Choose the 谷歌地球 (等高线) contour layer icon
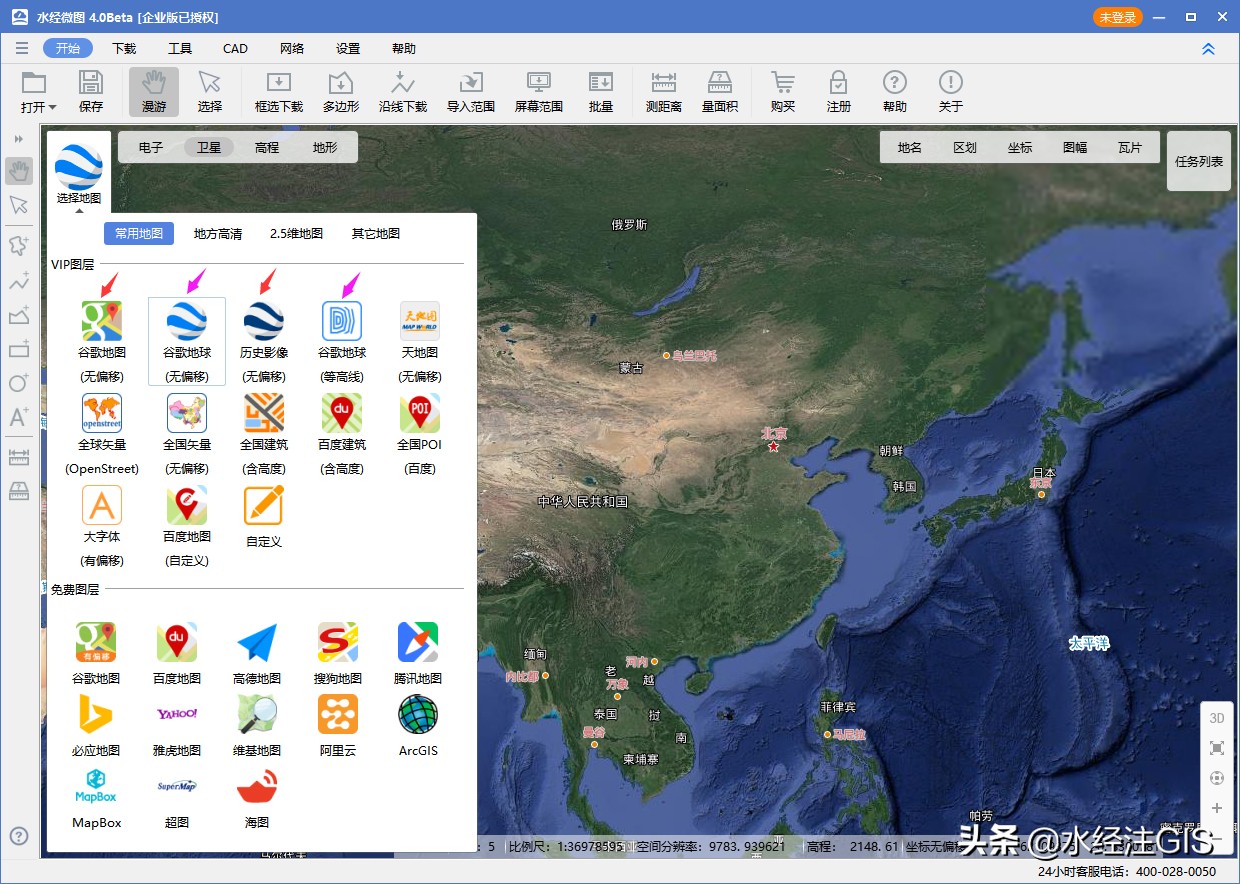This screenshot has height=884, width=1240. coord(342,322)
